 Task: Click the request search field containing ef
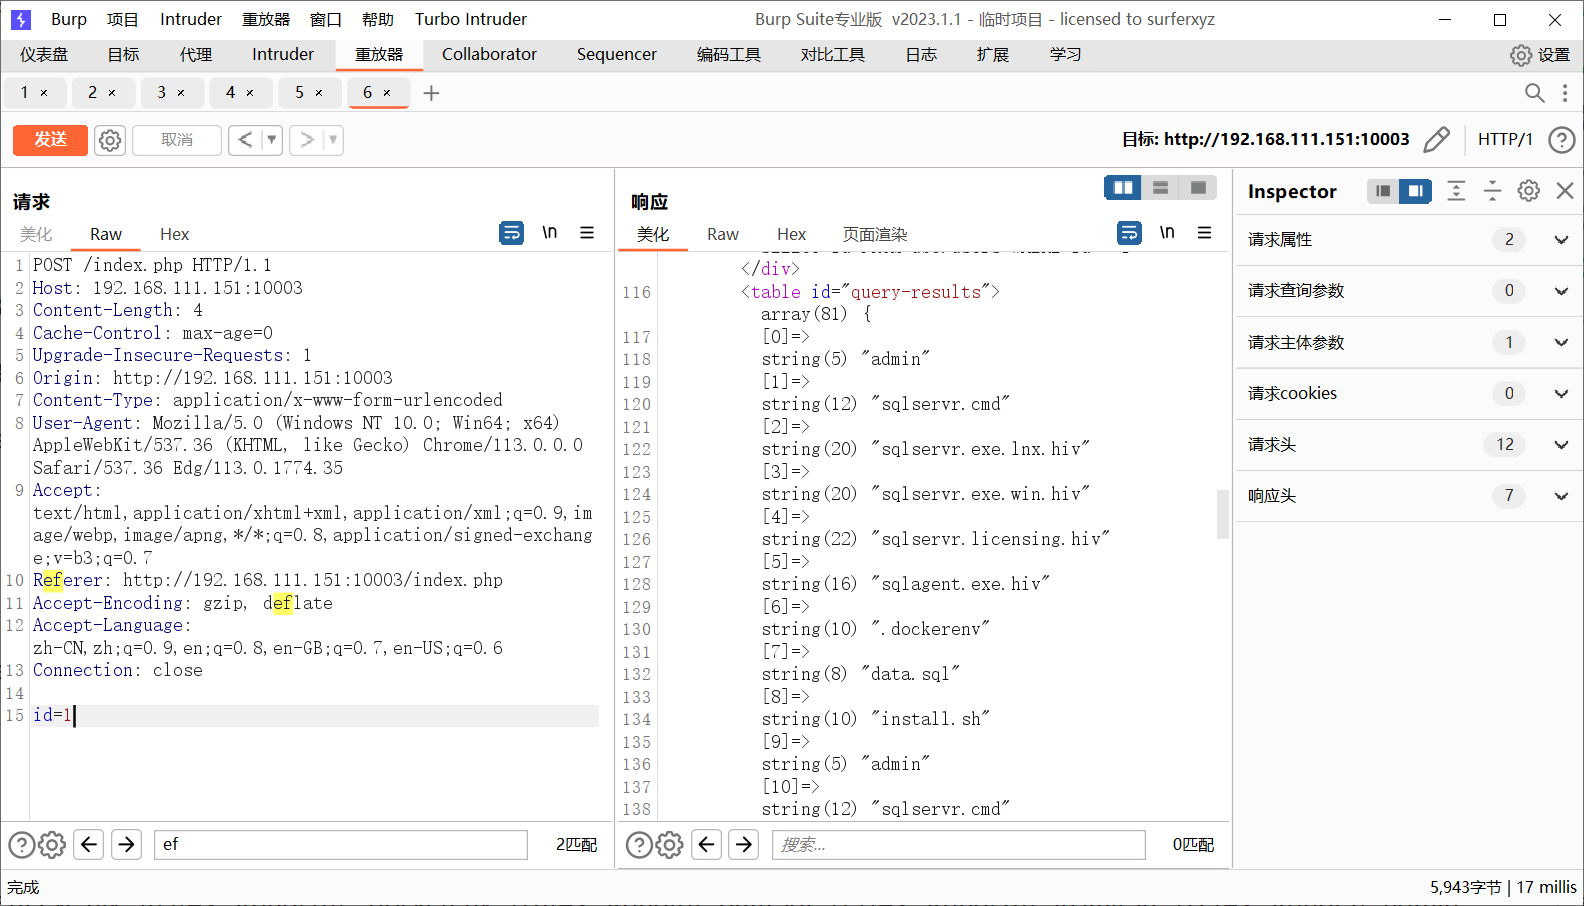coord(341,845)
